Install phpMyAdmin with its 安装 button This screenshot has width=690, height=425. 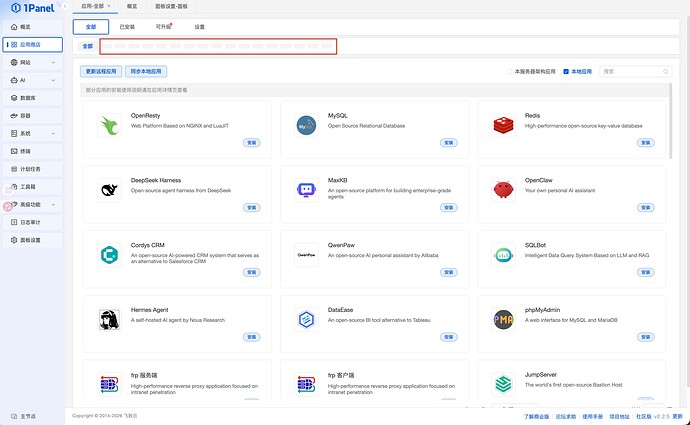(x=646, y=337)
